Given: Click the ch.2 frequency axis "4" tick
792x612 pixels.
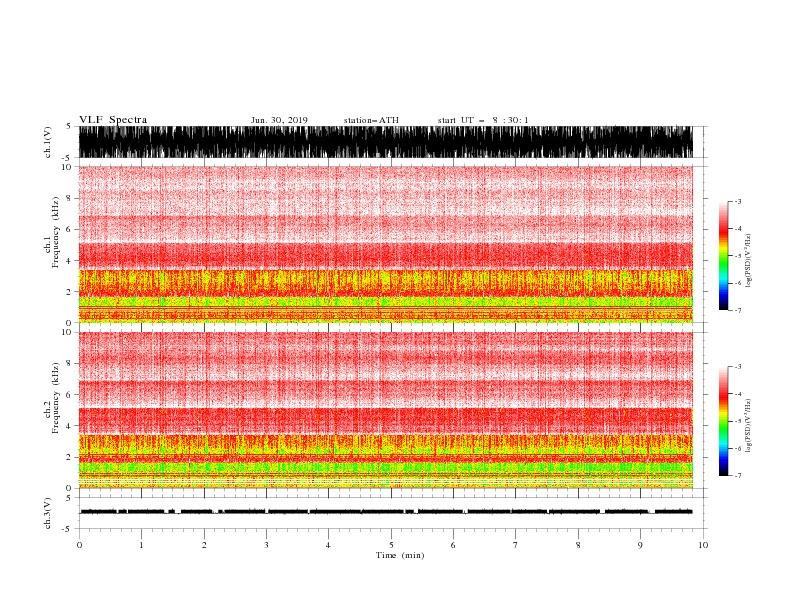Looking at the screenshot, I should [x=70, y=426].
